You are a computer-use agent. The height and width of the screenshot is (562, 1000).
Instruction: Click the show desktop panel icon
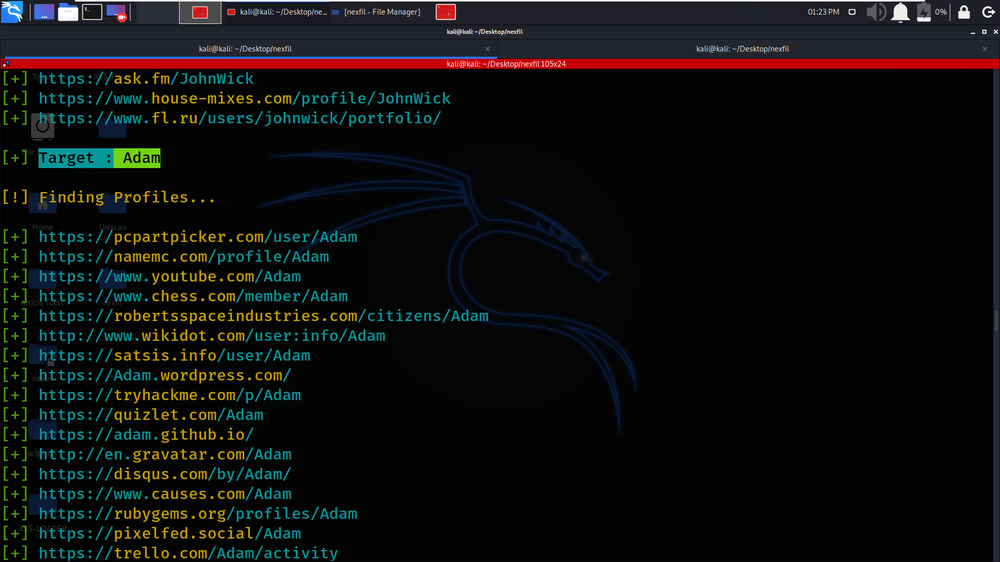[44, 12]
